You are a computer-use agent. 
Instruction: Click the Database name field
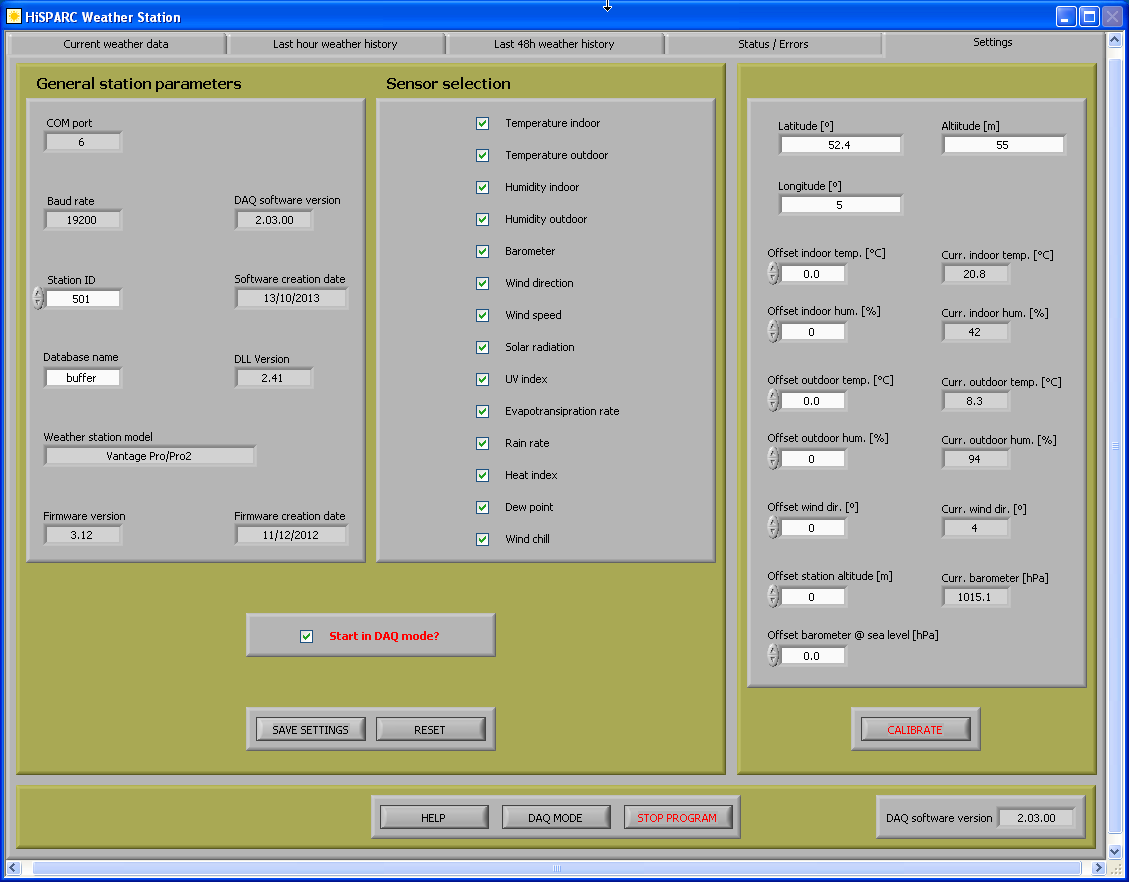[x=82, y=377]
